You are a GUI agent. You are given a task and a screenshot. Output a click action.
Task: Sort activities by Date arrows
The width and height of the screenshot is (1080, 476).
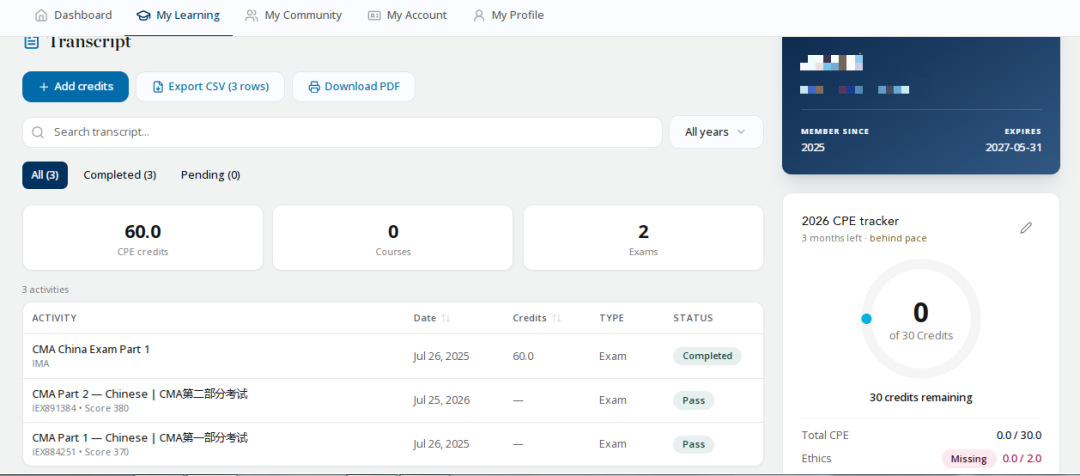[446, 318]
